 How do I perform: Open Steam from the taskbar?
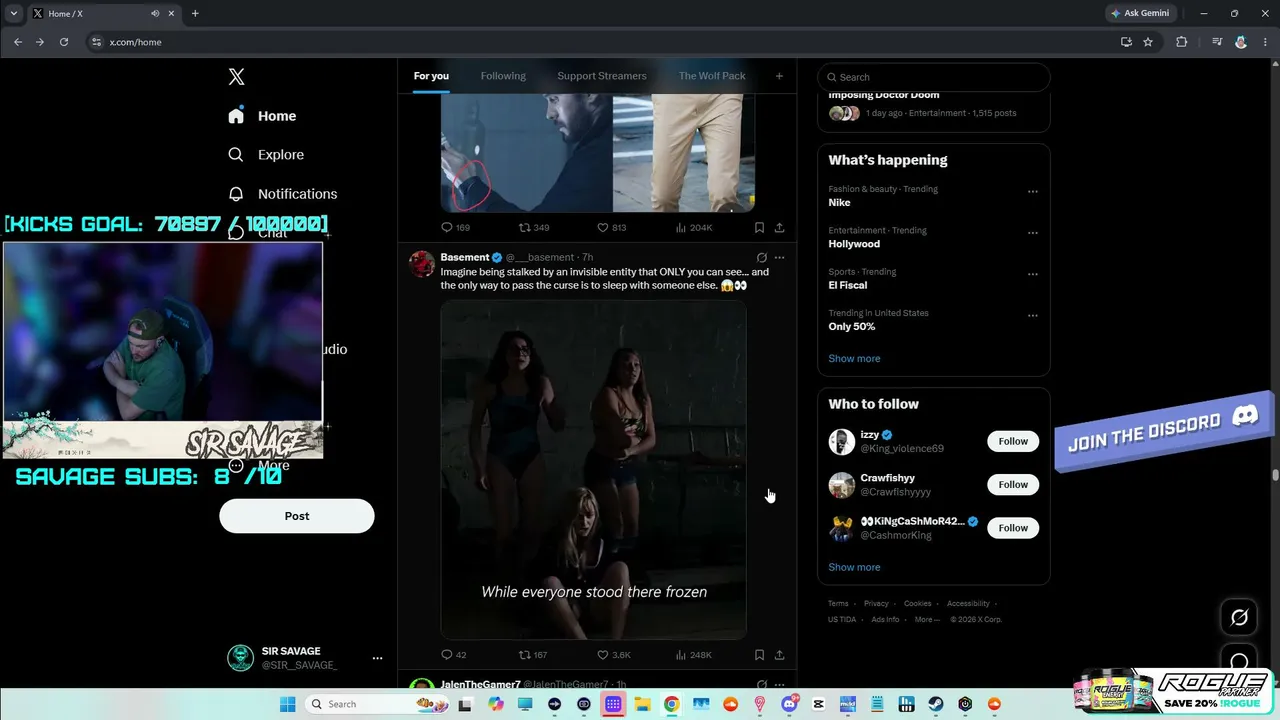pos(936,704)
